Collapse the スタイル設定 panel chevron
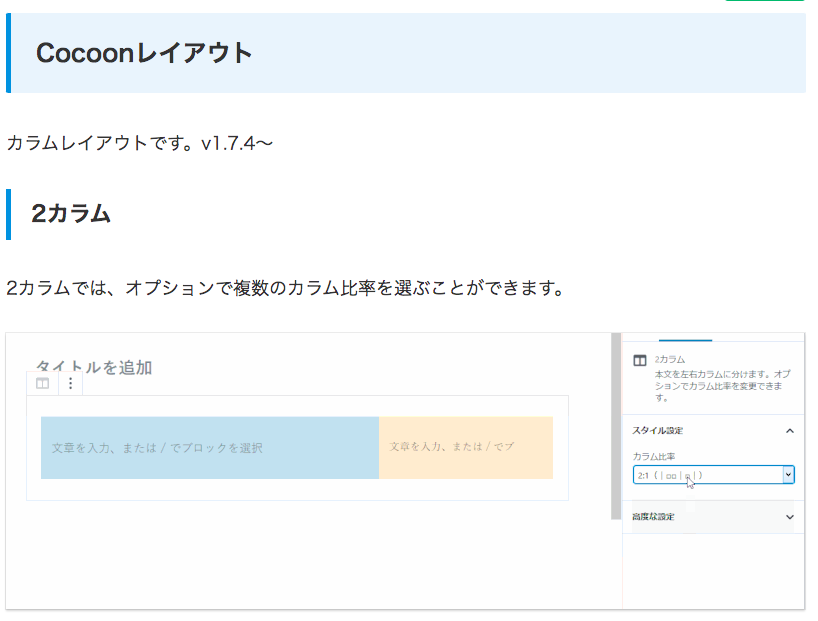This screenshot has width=818, height=621. [x=790, y=431]
